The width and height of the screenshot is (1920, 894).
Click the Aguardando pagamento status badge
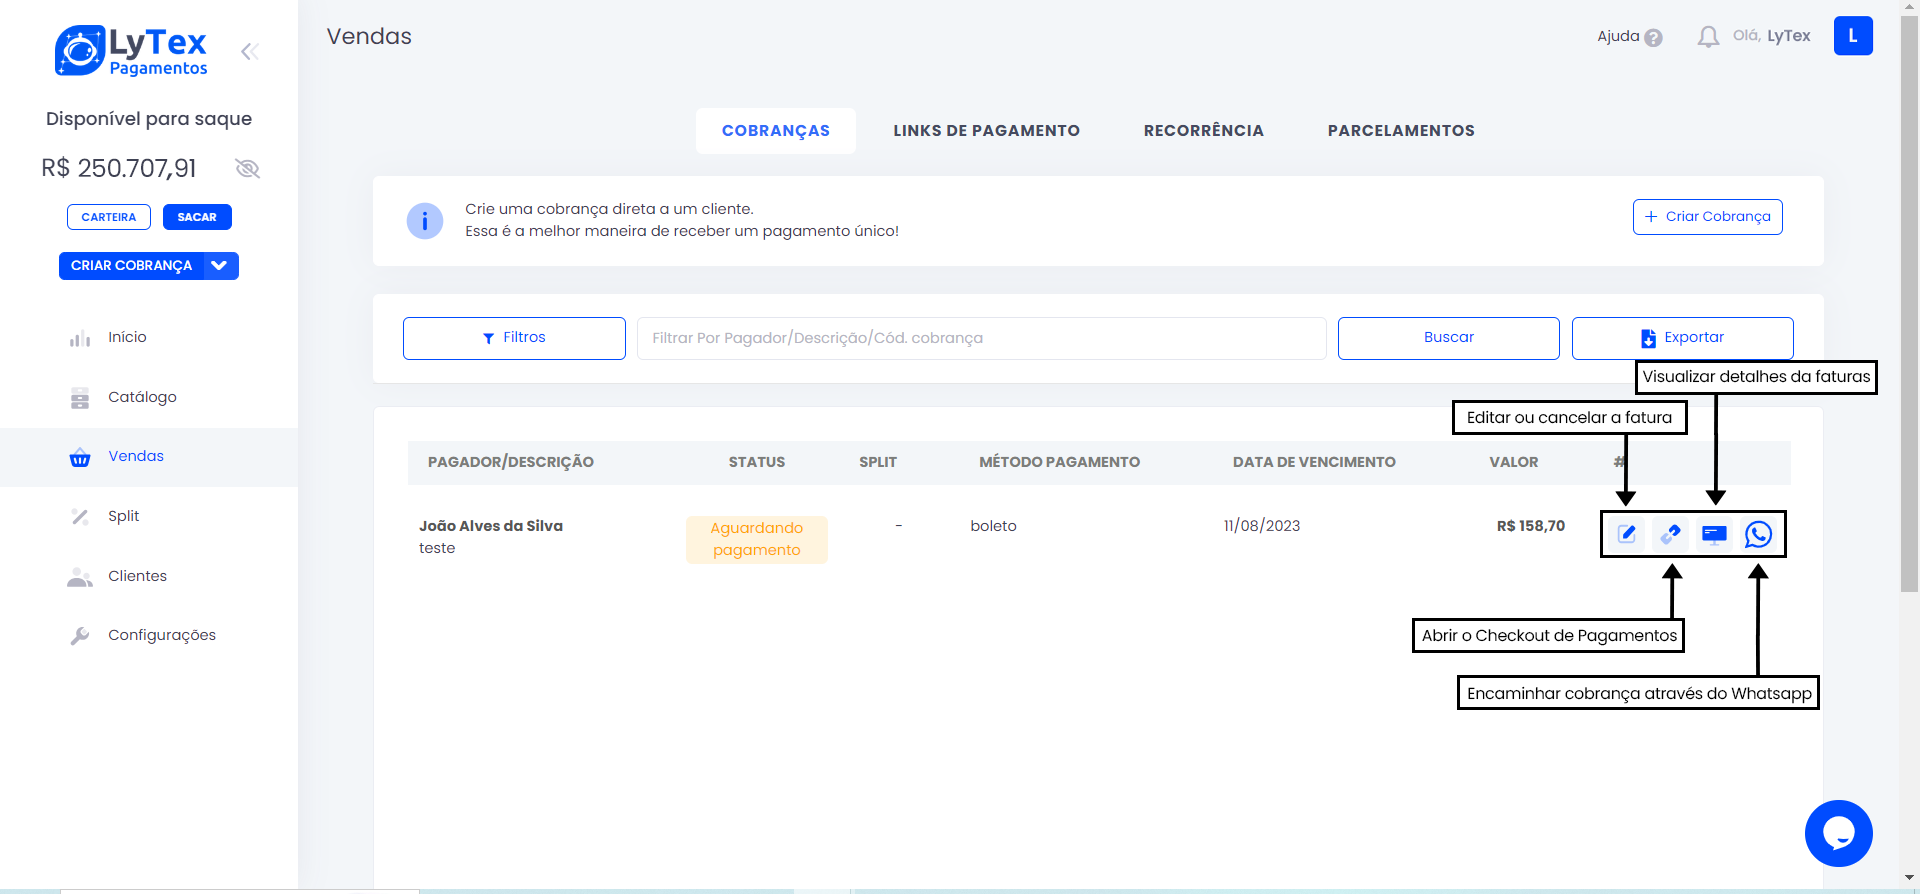(x=757, y=539)
